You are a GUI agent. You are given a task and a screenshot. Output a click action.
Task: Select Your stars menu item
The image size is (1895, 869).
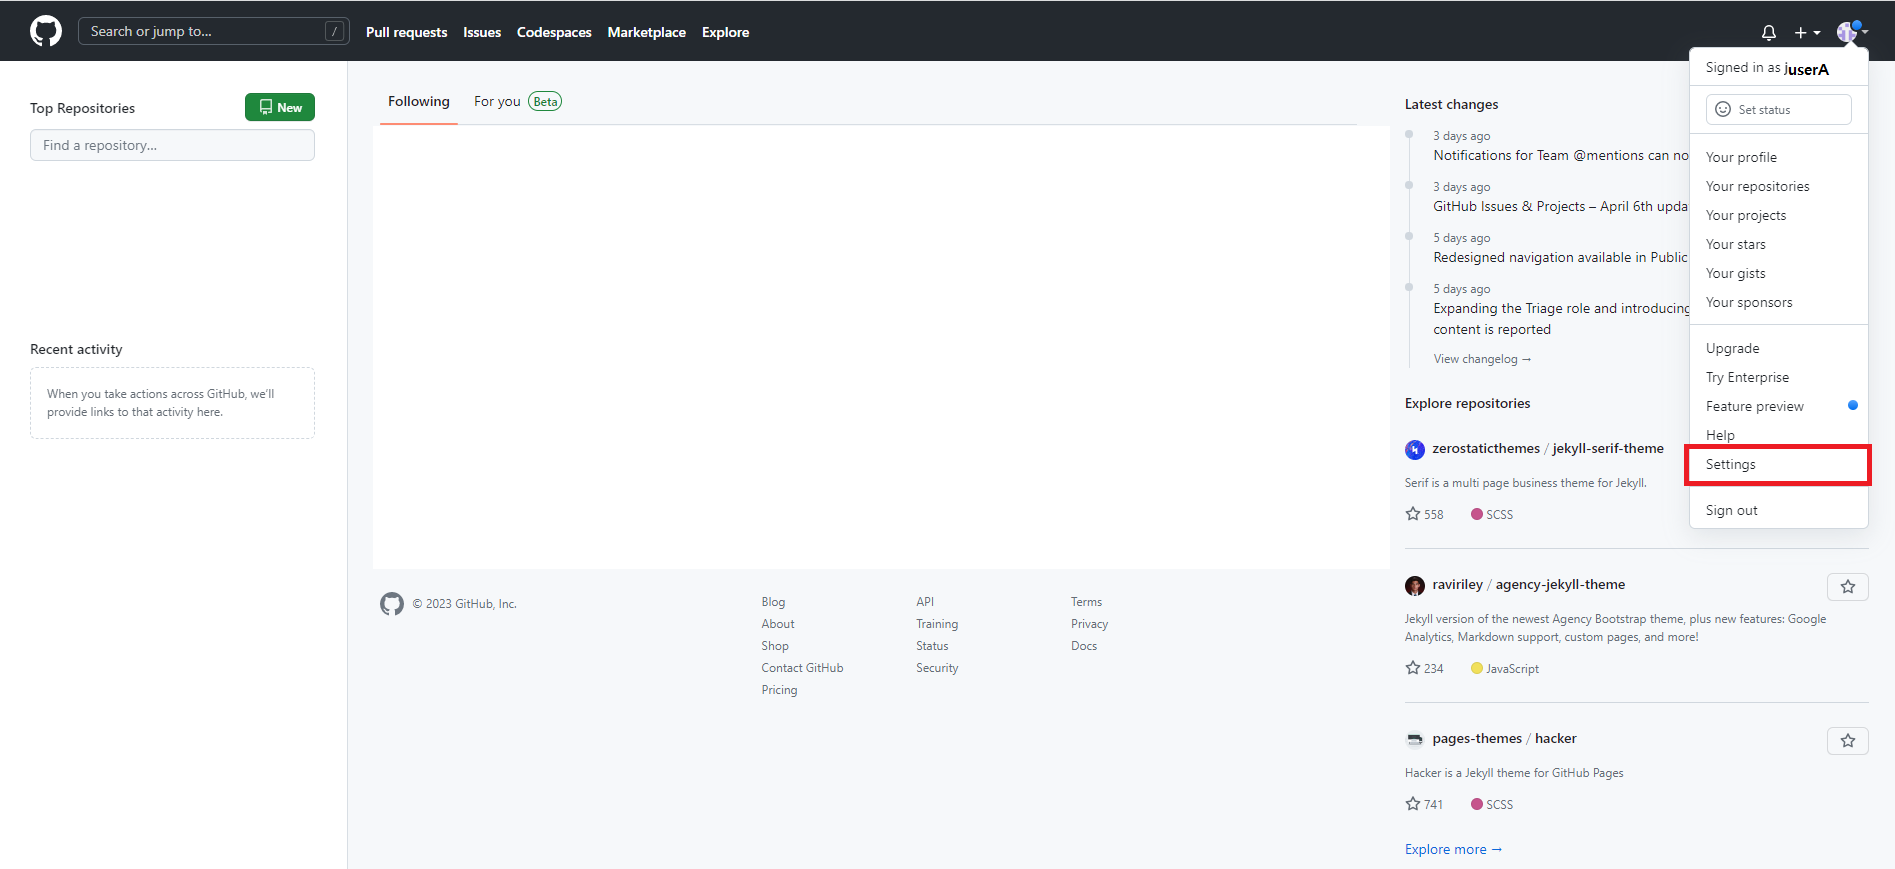(1778, 244)
